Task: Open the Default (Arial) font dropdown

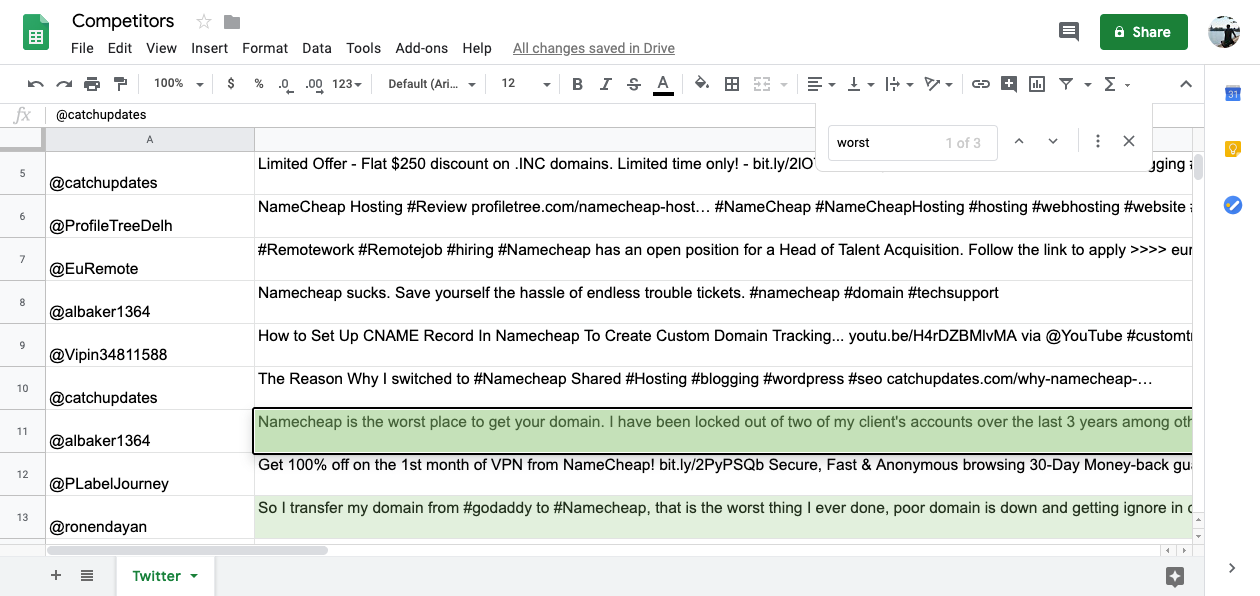Action: pyautogui.click(x=432, y=84)
